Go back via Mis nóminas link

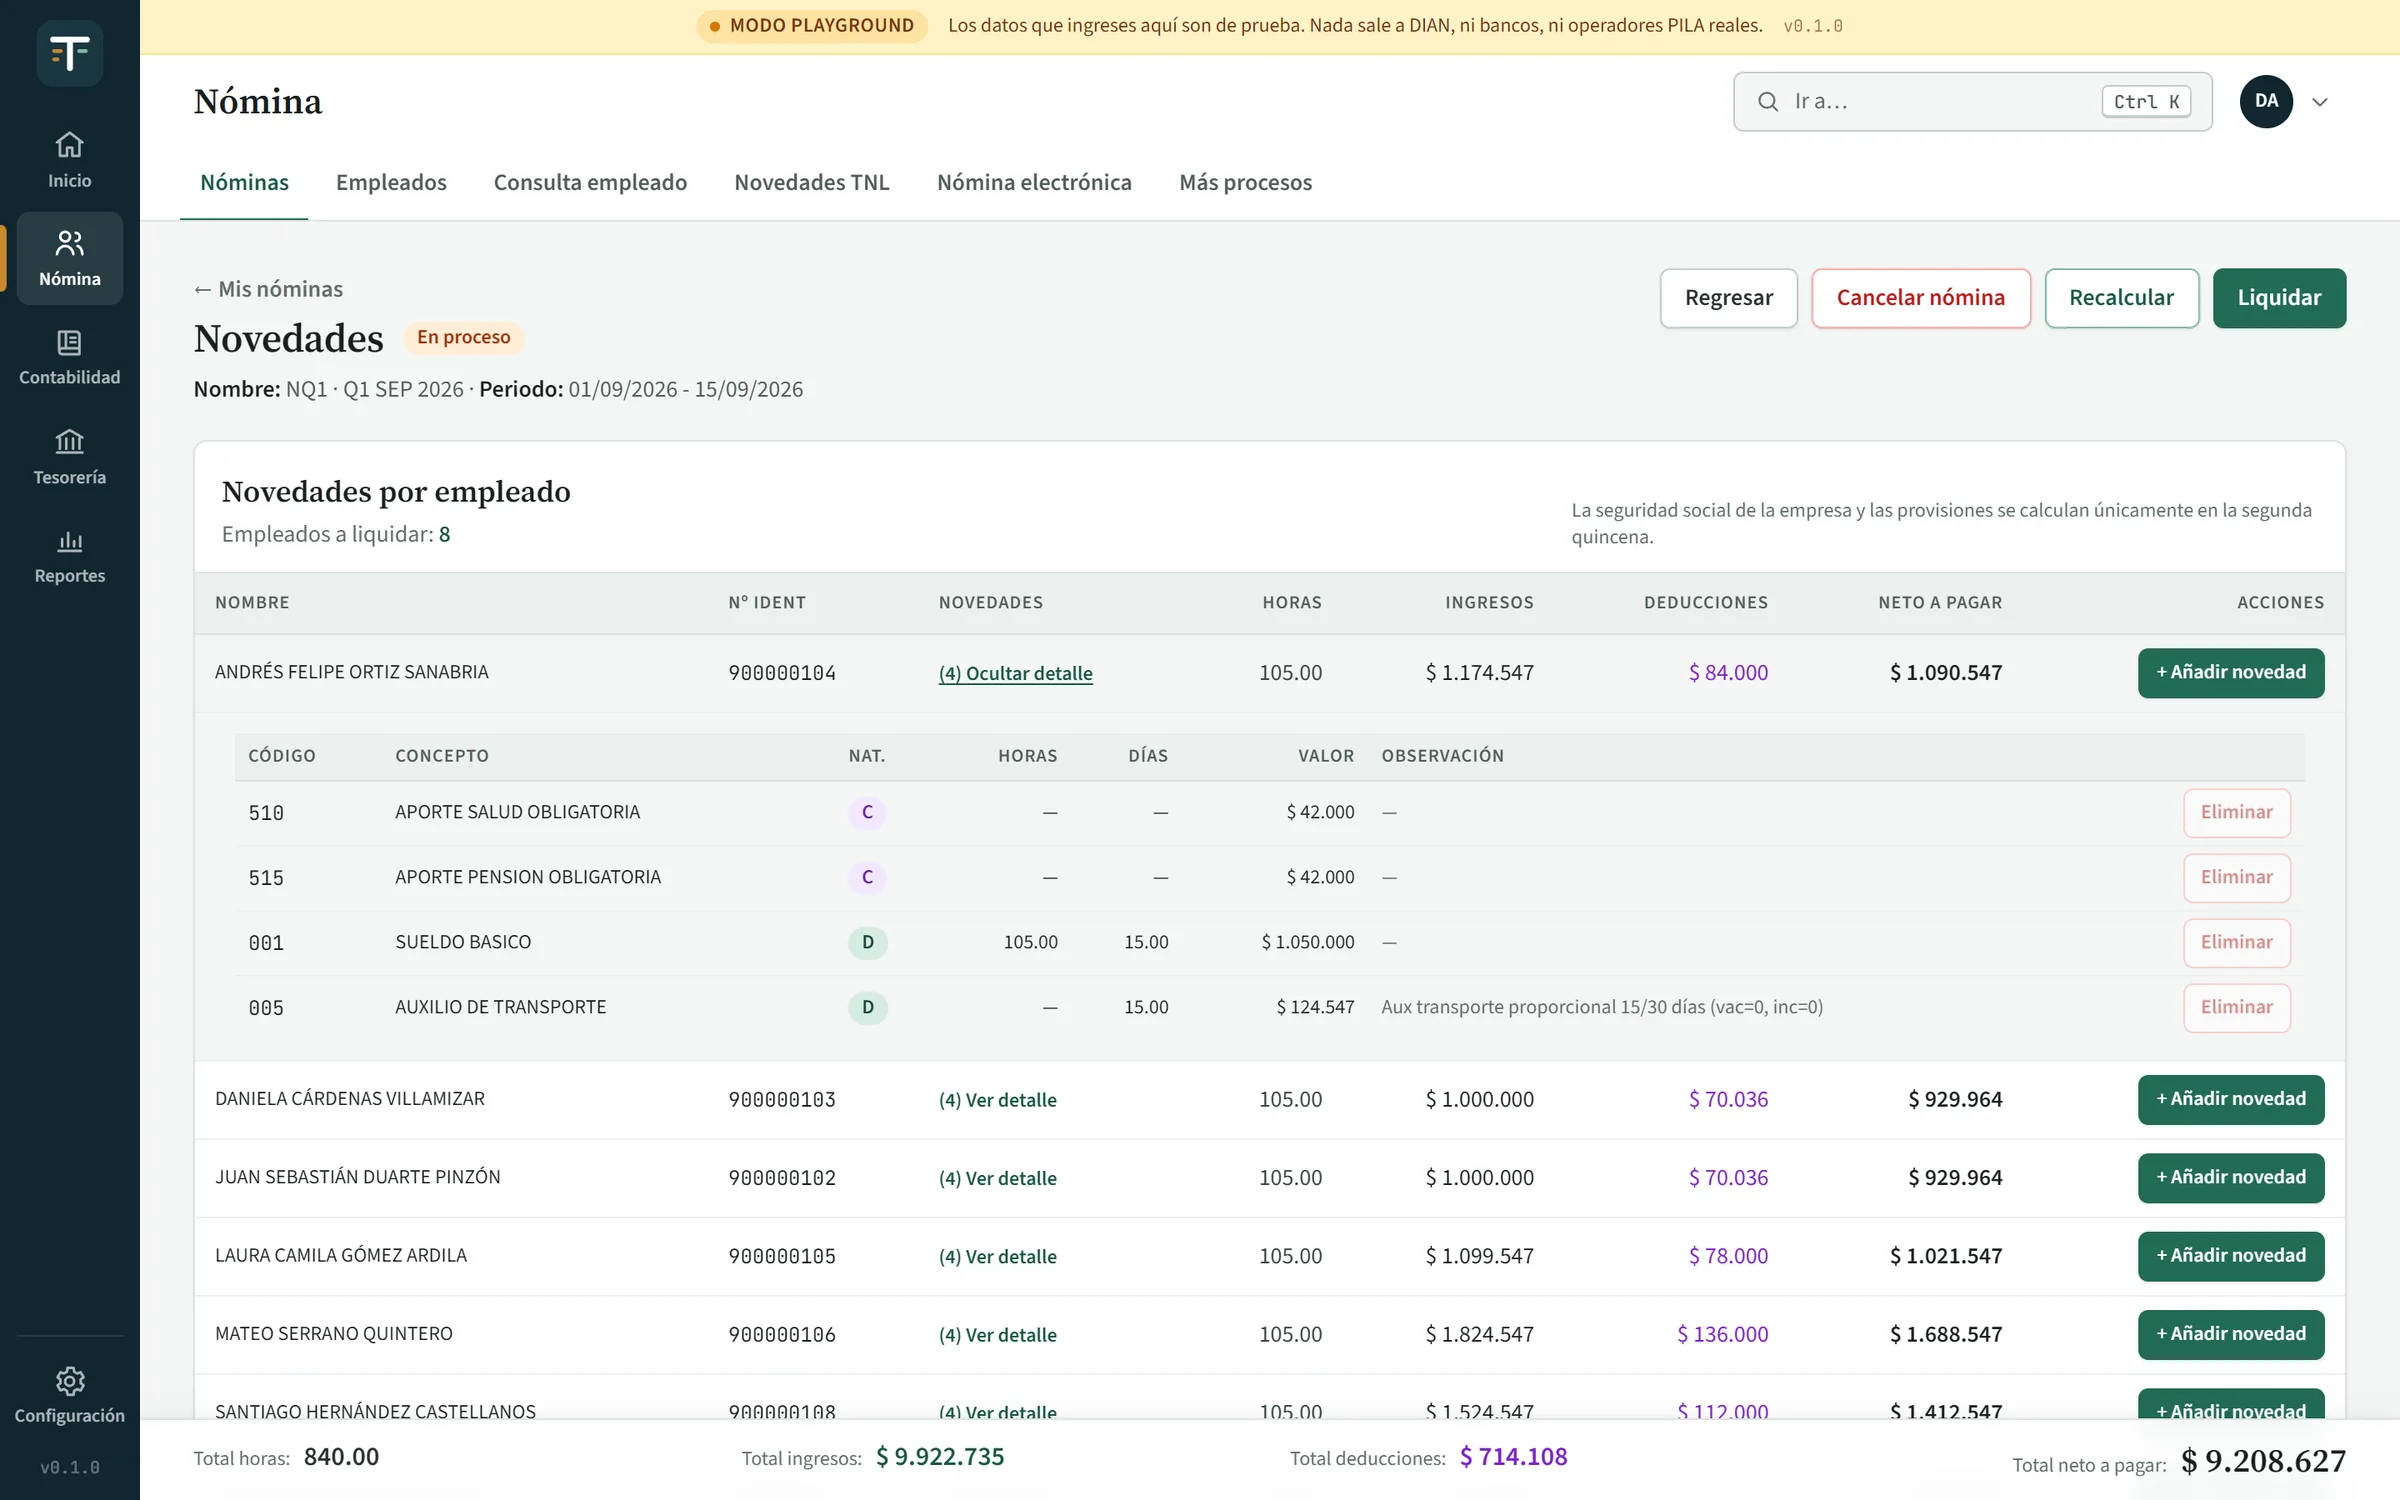pyautogui.click(x=268, y=289)
